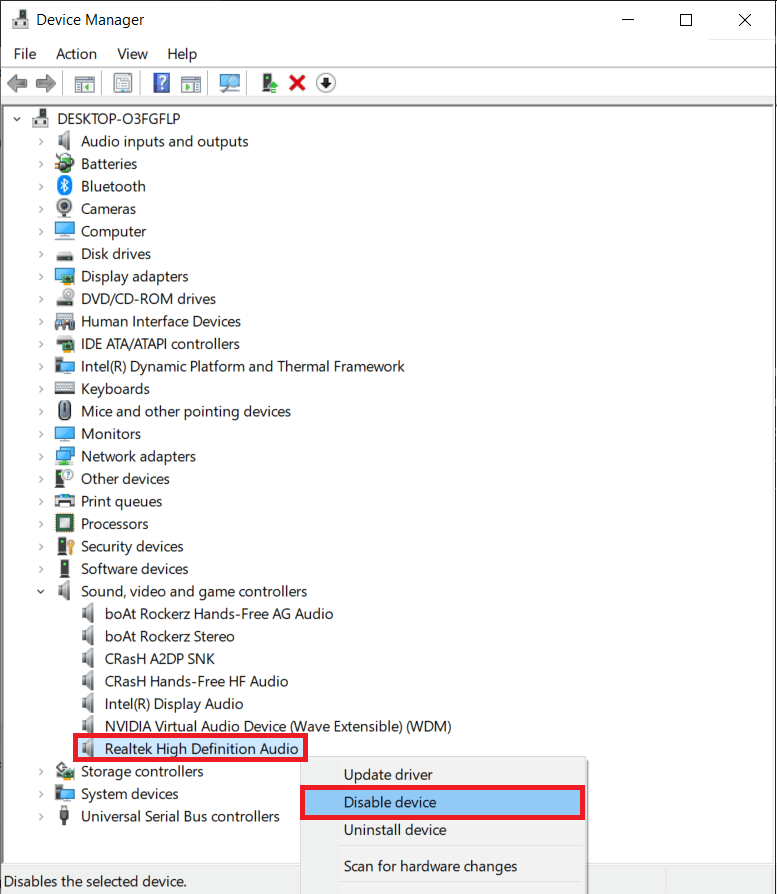Click Uninstall device in context menu
Screen dimensions: 777x894
coord(394,830)
